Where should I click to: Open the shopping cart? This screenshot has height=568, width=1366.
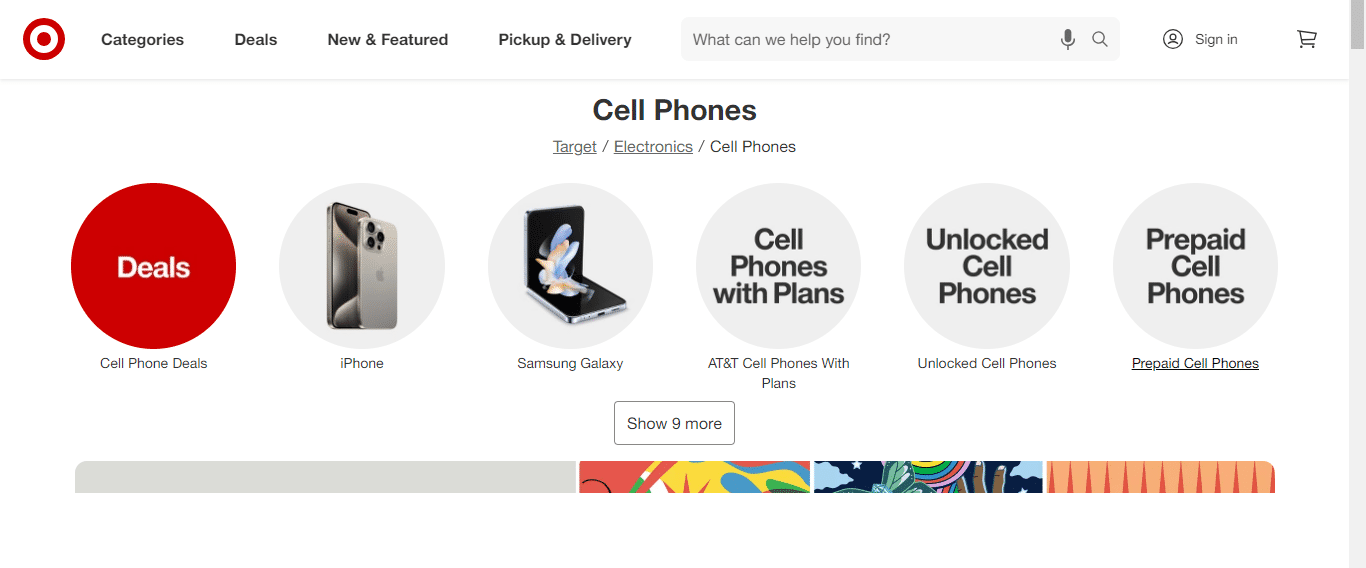[1306, 40]
